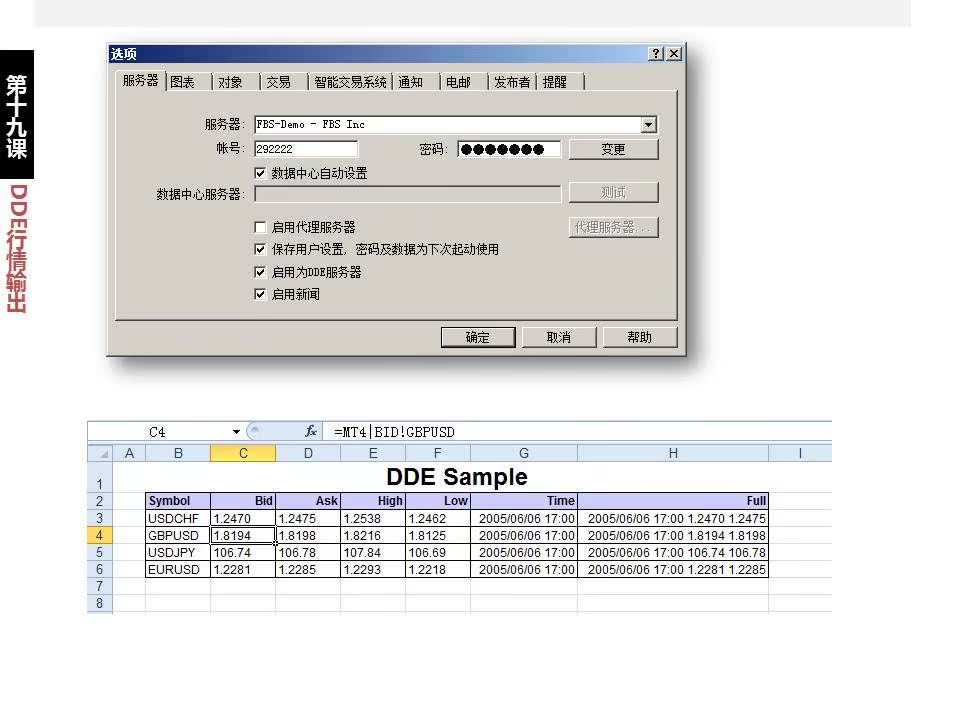This screenshot has width=960, height=720.
Task: Open the 智能交易系统 tab
Action: click(x=350, y=82)
